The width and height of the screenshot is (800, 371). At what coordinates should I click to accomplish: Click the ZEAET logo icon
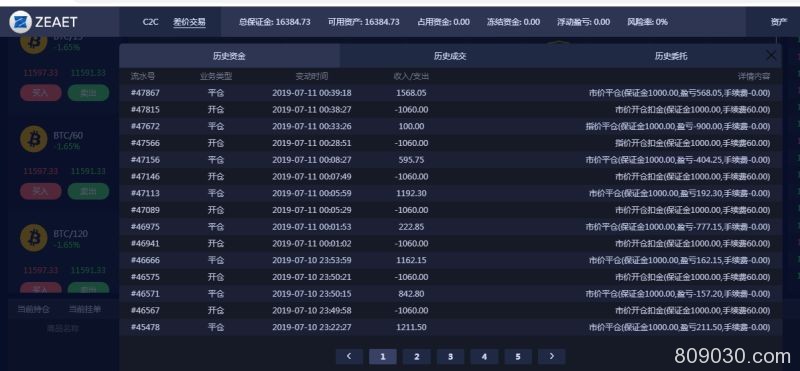20,21
